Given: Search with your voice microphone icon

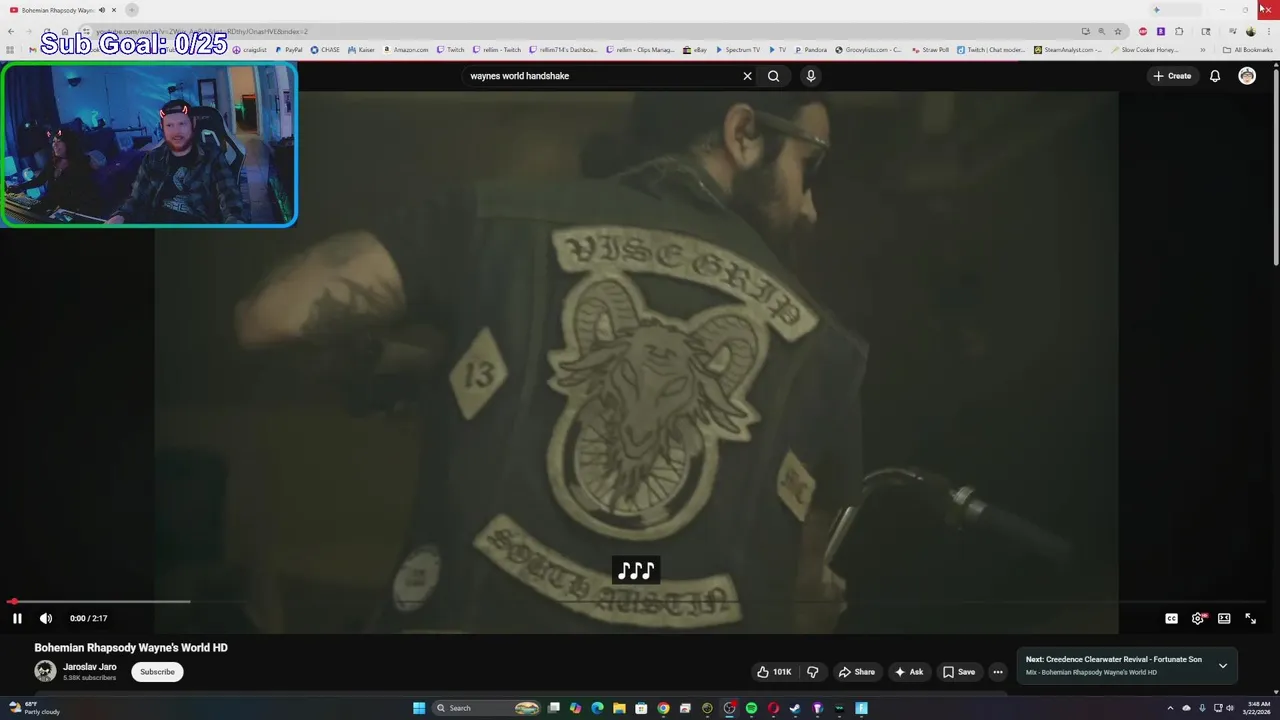Looking at the screenshot, I should 811,76.
